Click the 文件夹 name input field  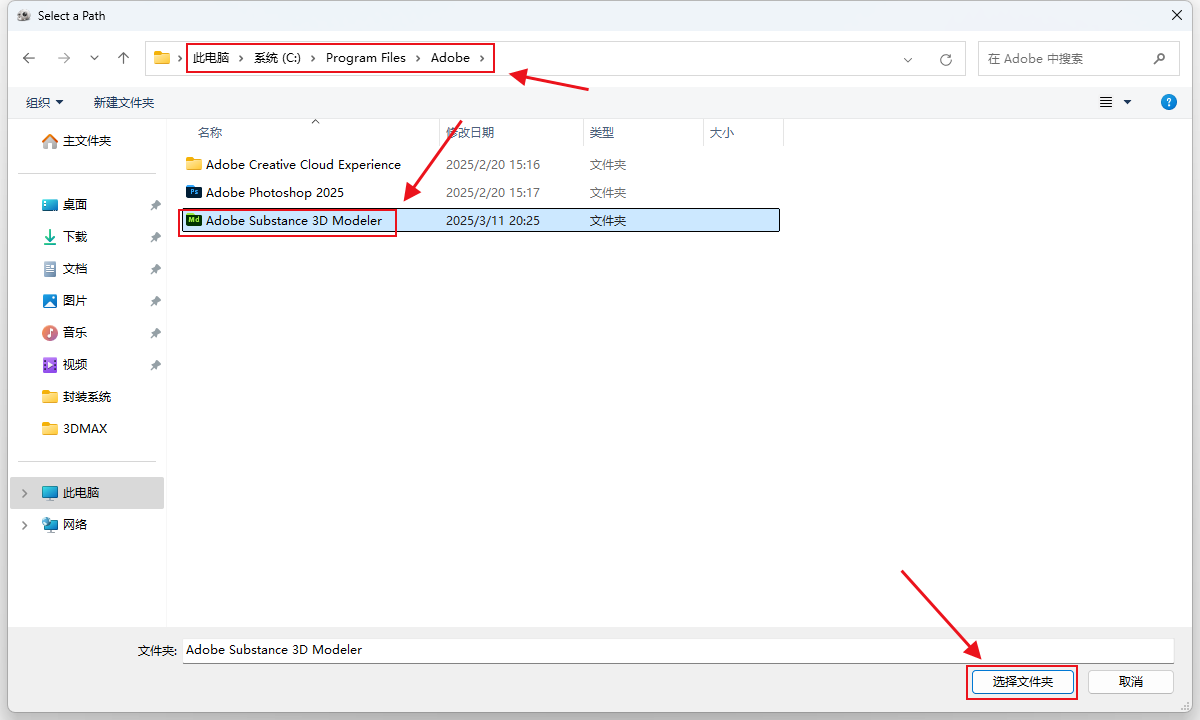click(x=677, y=650)
